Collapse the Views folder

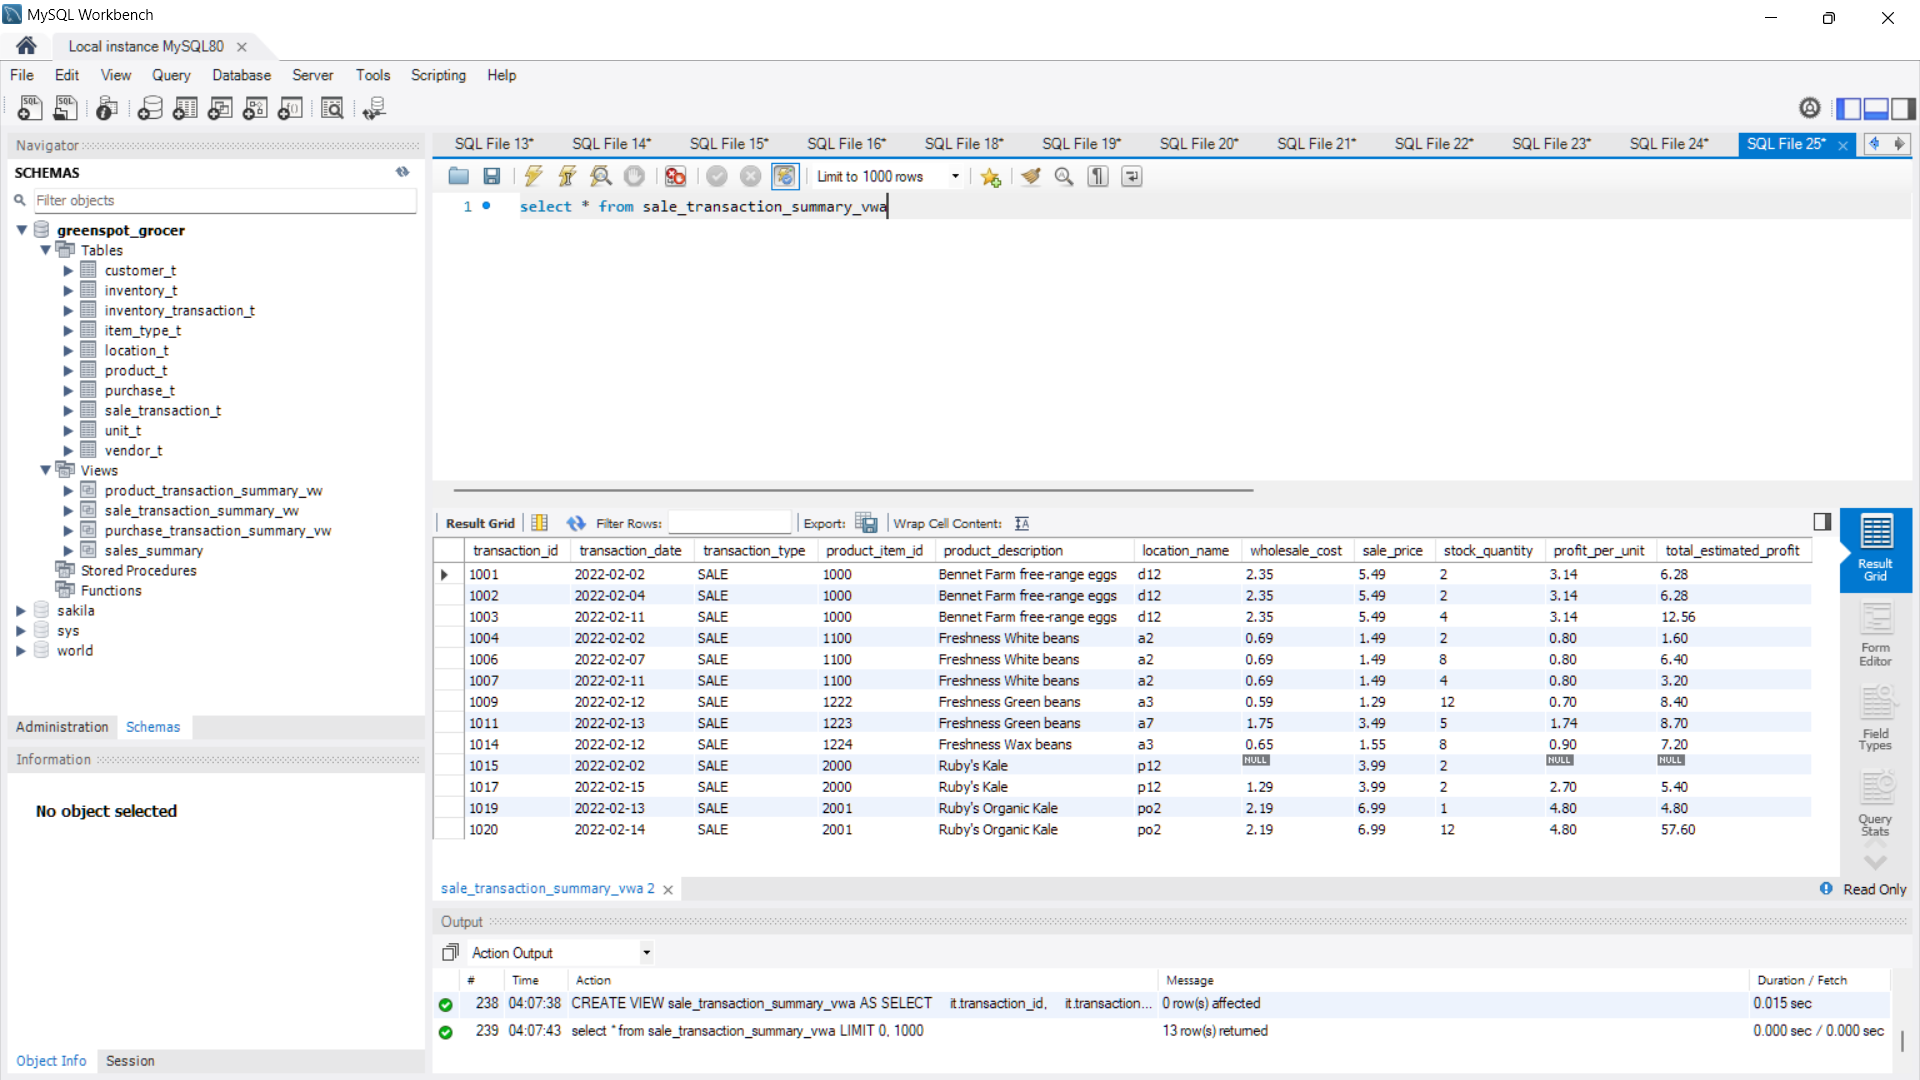coord(45,470)
